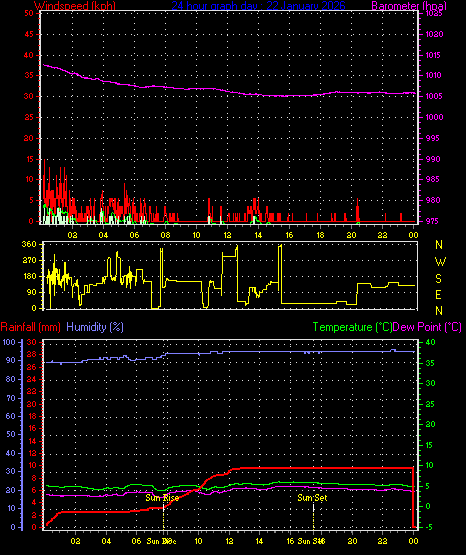Image resolution: width=466 pixels, height=555 pixels.
Task: Click the 180 degree wind direction label
Action: [x=29, y=276]
